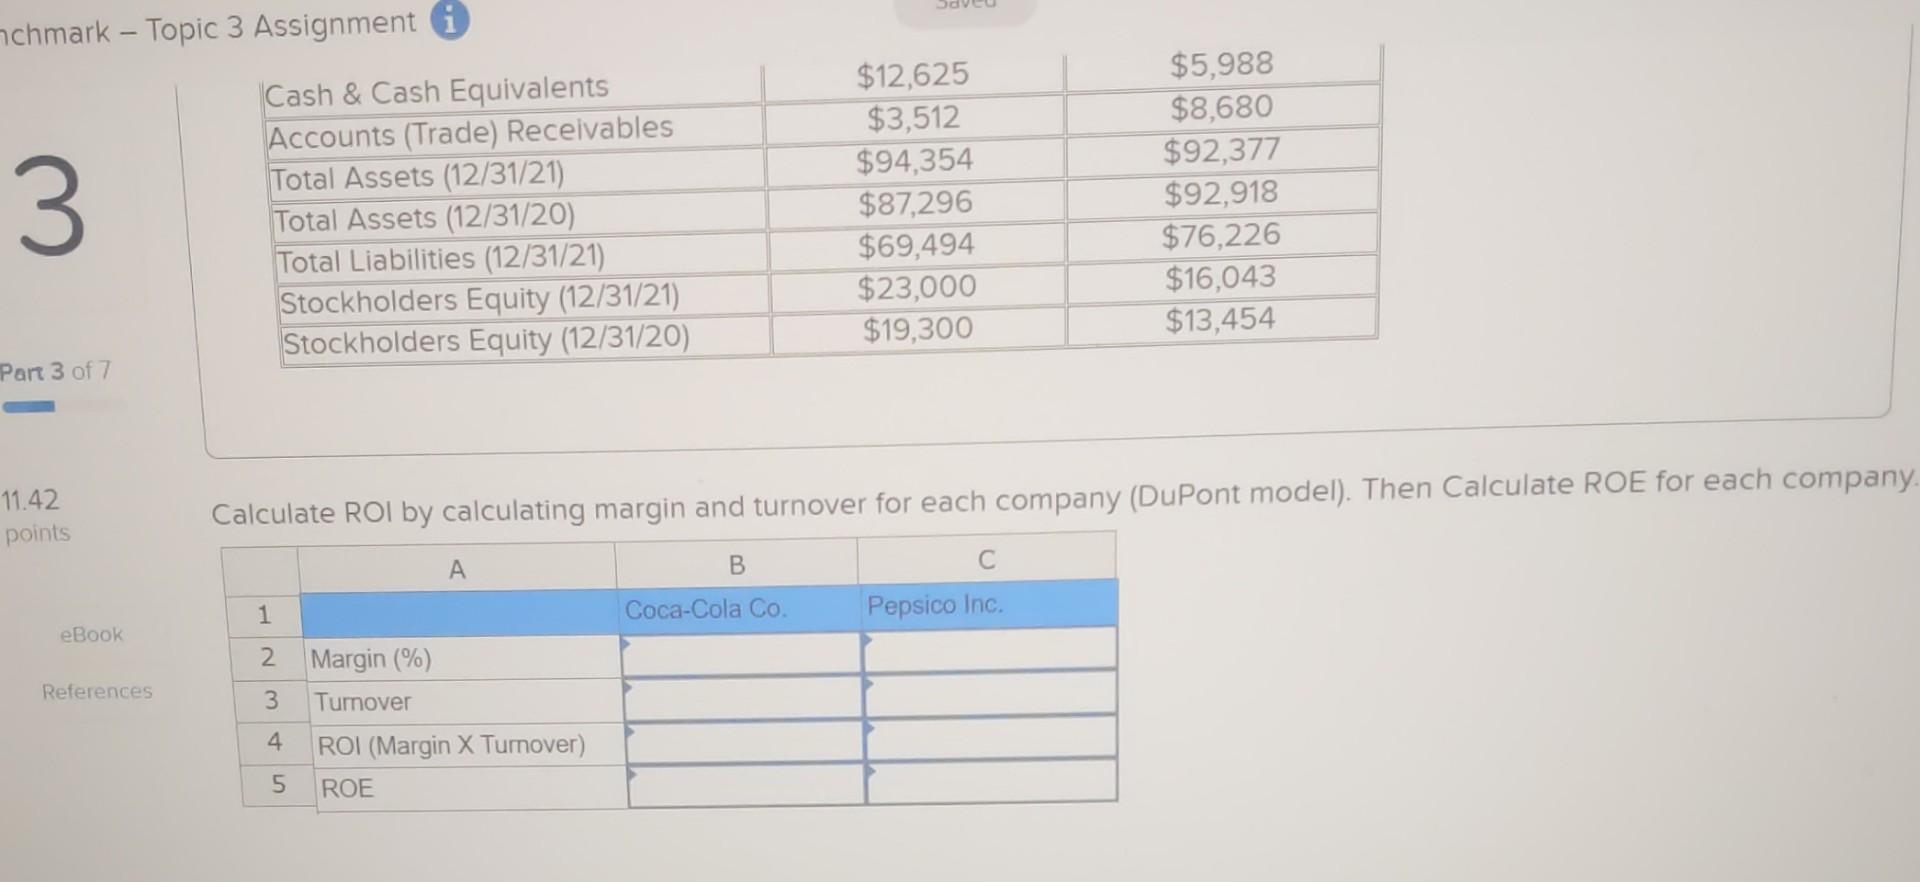Click the Margin (%) input cell for Coca-Cola
The width and height of the screenshot is (1920, 882).
[x=740, y=652]
